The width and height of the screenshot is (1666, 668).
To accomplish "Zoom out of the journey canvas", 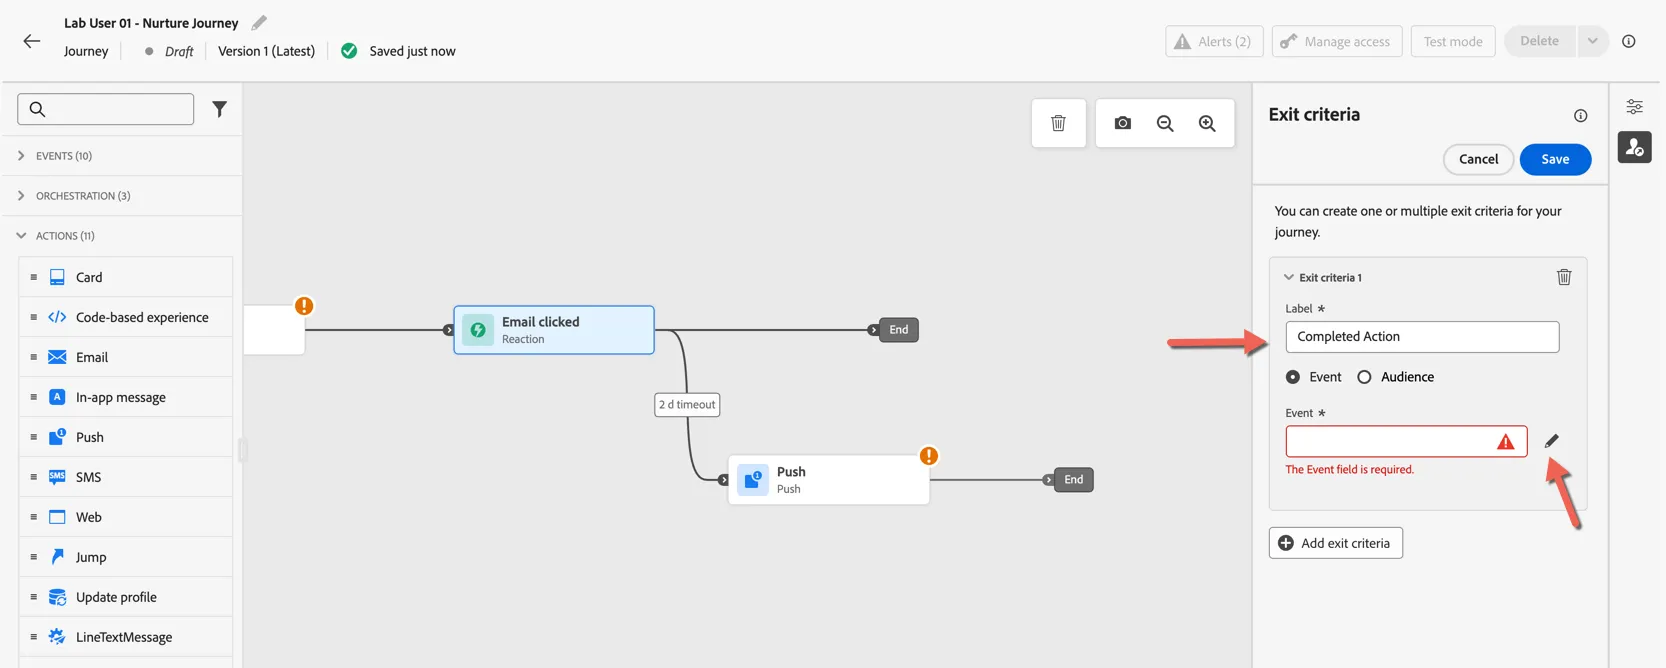I will [1165, 123].
